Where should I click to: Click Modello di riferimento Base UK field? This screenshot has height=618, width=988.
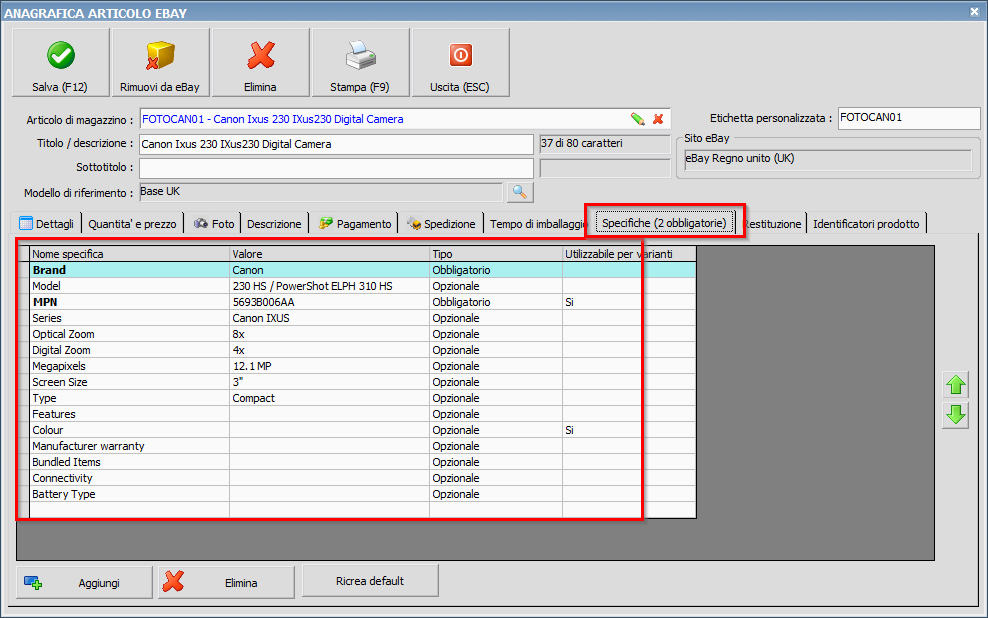[321, 192]
